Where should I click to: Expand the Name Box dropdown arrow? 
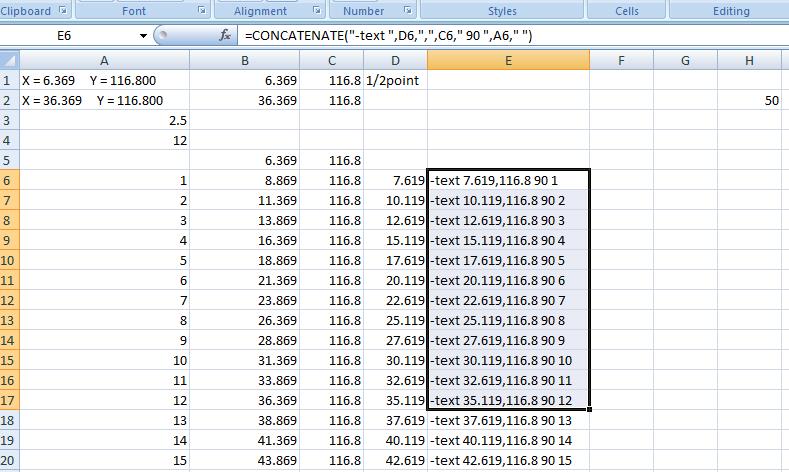143,36
